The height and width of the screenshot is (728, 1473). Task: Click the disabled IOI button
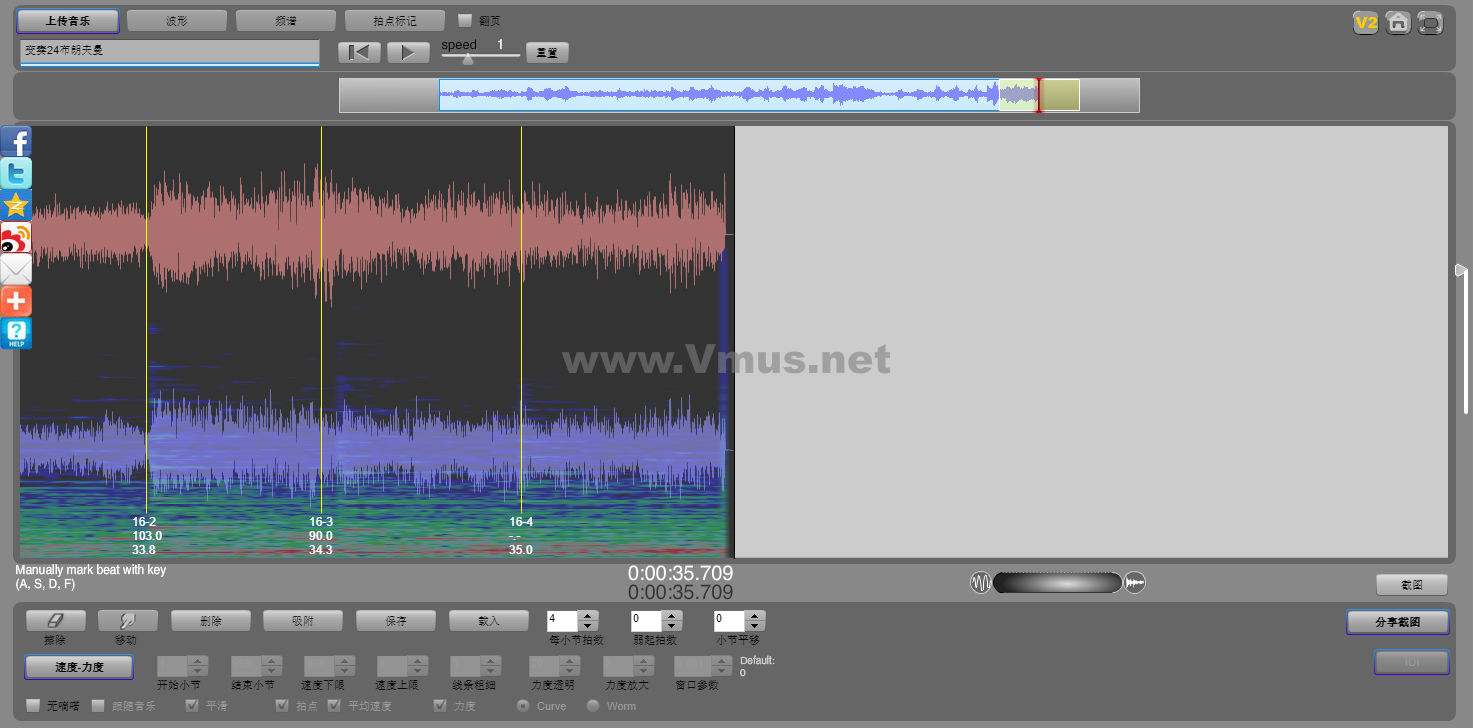(1412, 662)
